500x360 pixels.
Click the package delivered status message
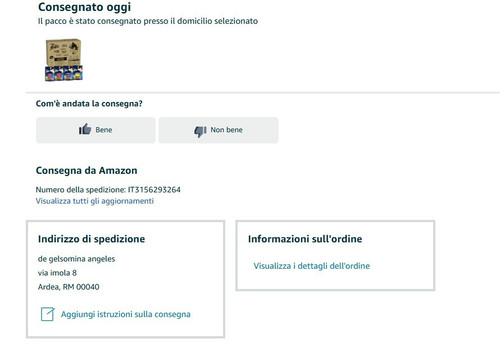[x=148, y=21]
